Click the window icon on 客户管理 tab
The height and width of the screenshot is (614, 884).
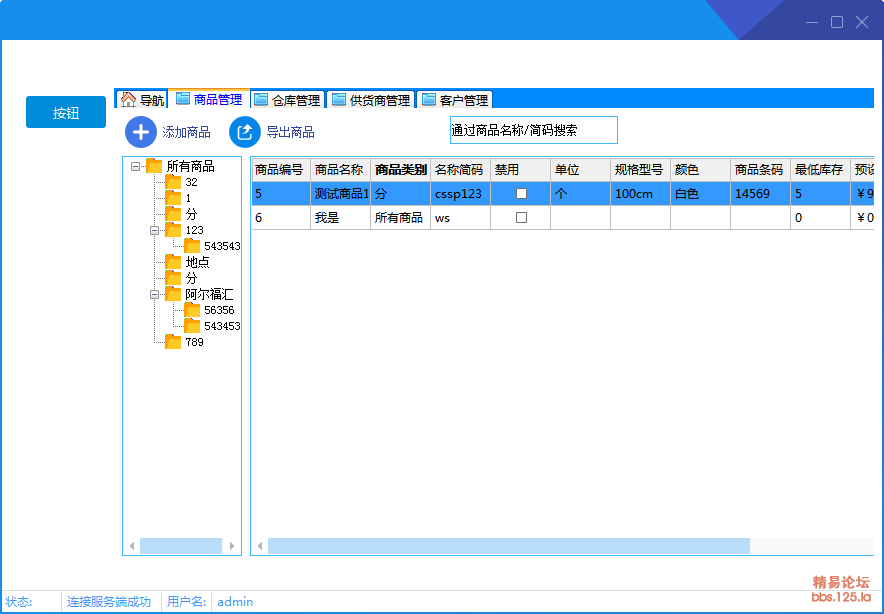[429, 100]
